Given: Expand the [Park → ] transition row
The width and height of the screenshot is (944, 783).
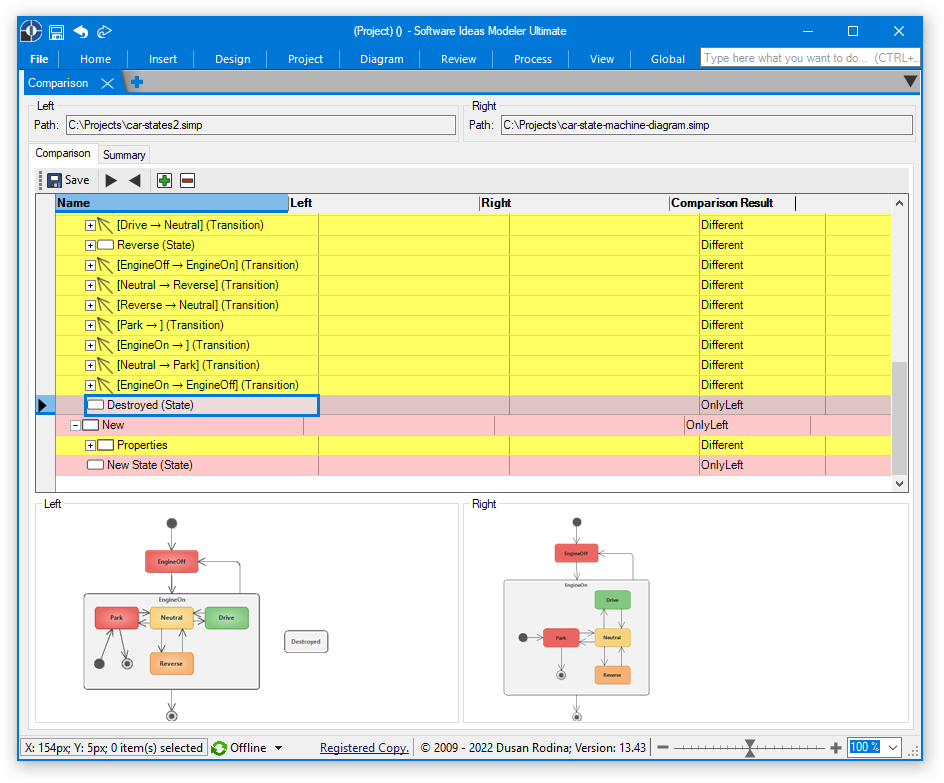Looking at the screenshot, I should [x=90, y=326].
